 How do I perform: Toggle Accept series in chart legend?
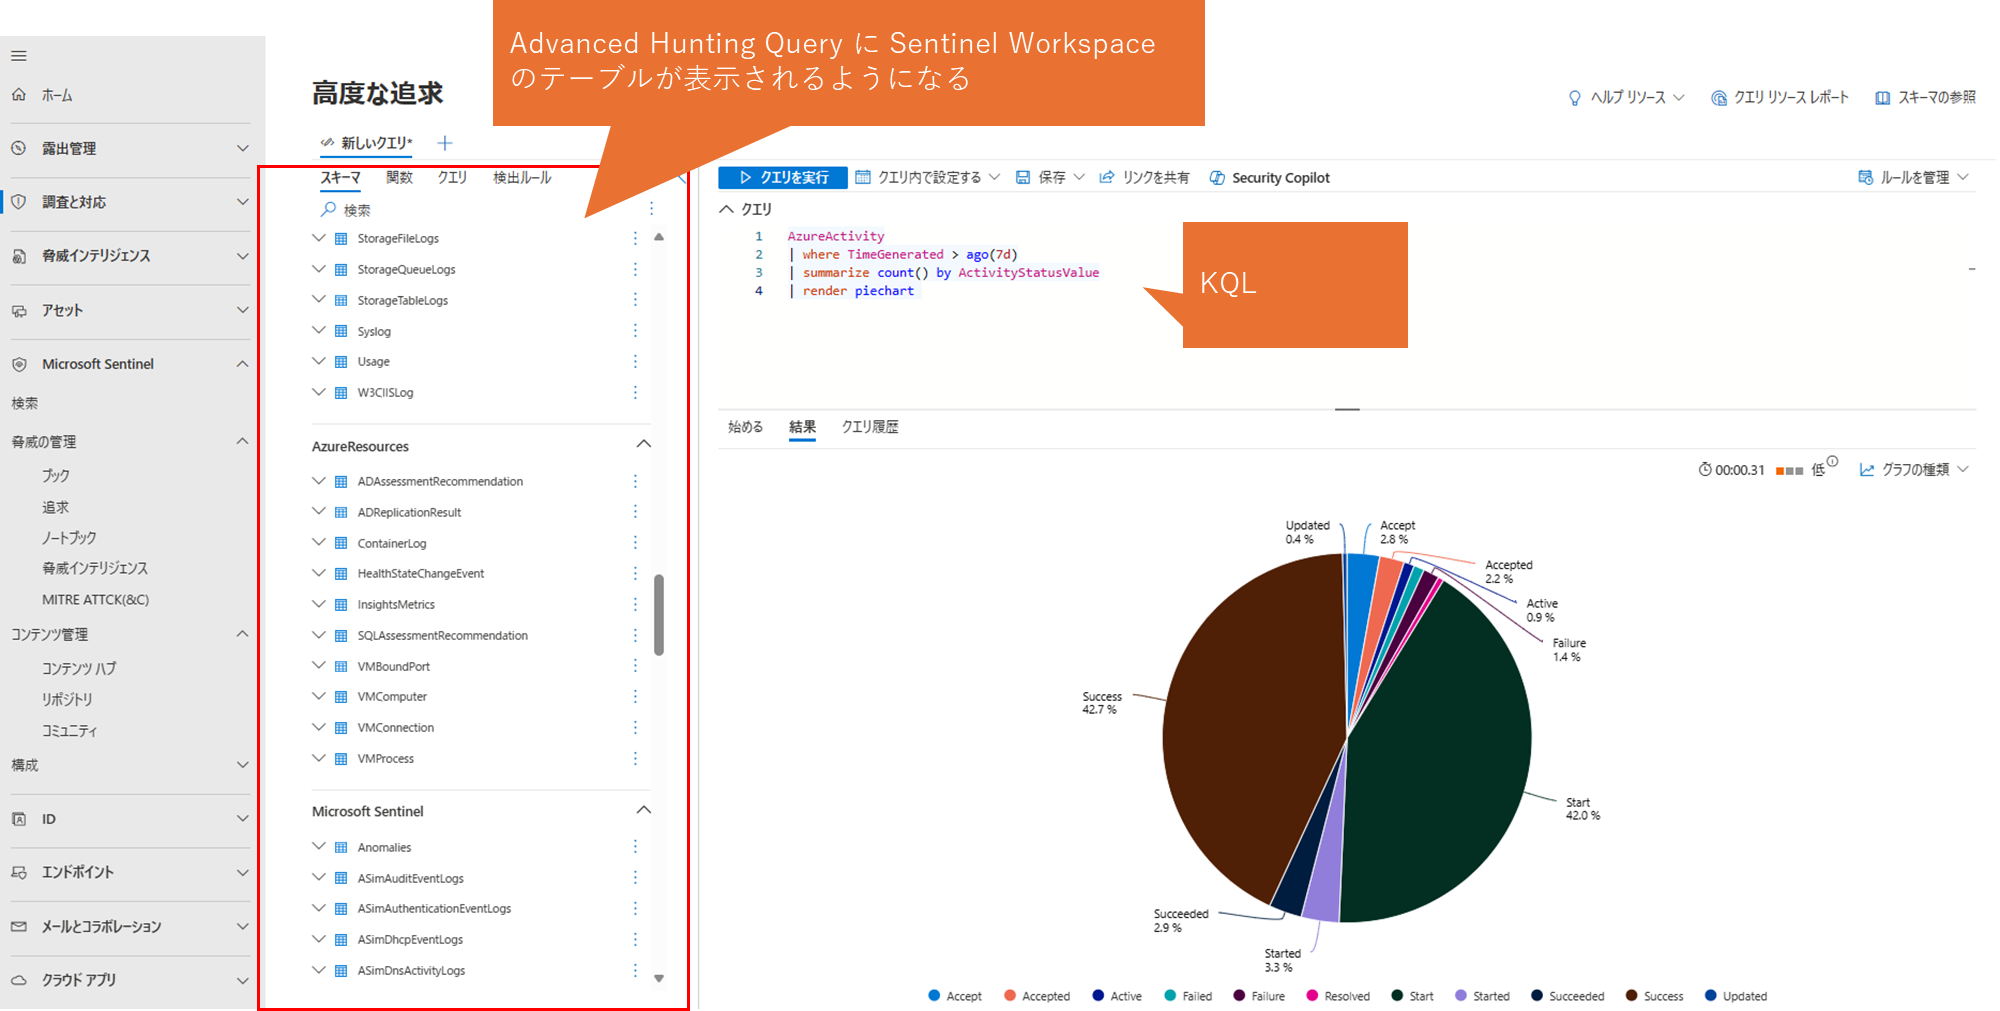pos(955,996)
